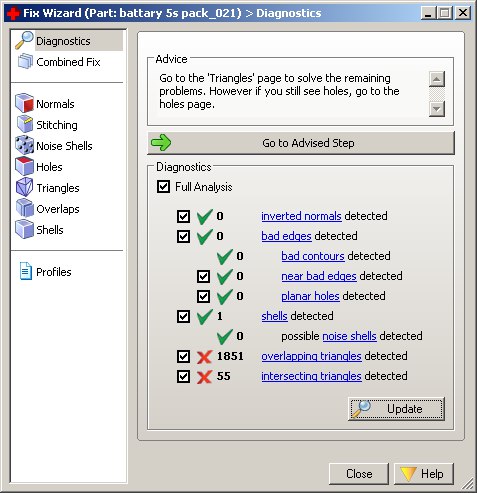Click the 55 intersecting triangles count
This screenshot has height=493, width=477.
tap(224, 376)
